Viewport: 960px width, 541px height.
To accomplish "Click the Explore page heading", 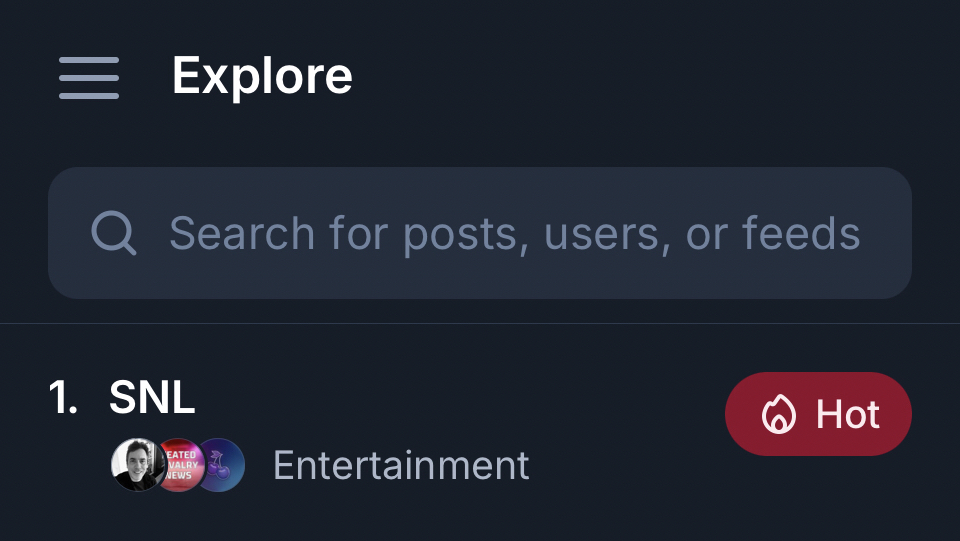I will (262, 76).
